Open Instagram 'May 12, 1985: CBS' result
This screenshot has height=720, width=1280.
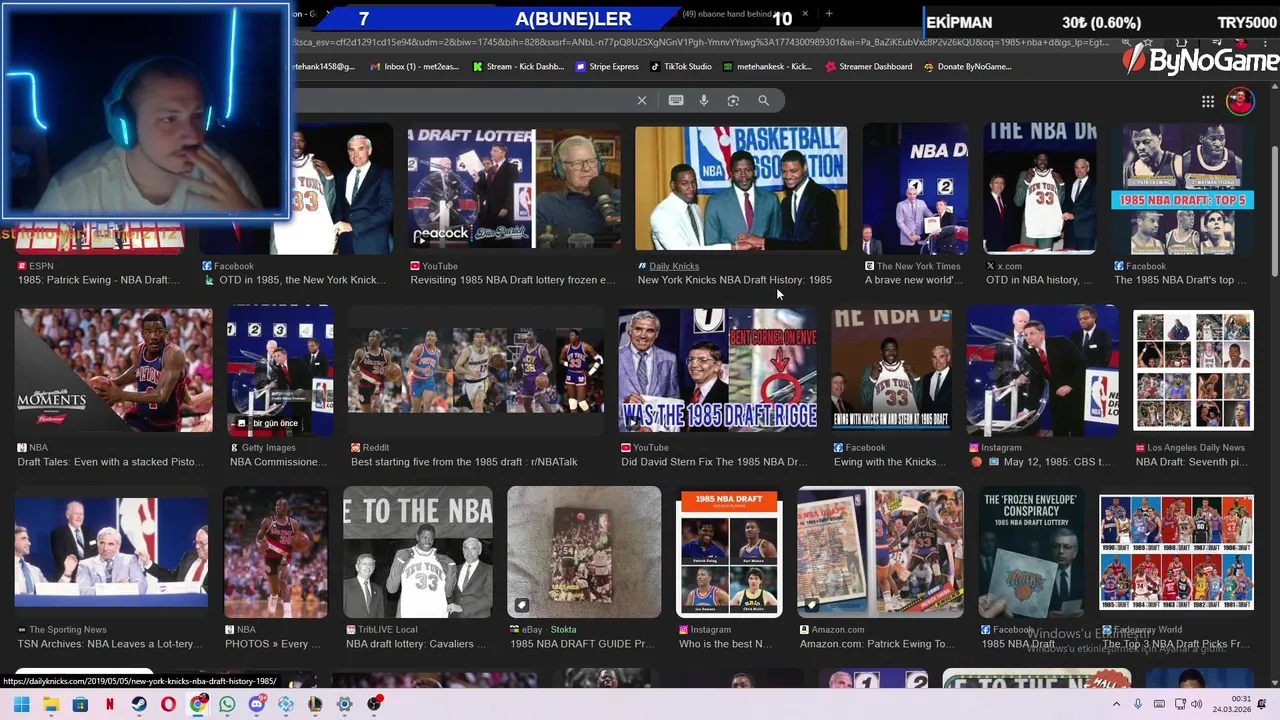[1042, 462]
